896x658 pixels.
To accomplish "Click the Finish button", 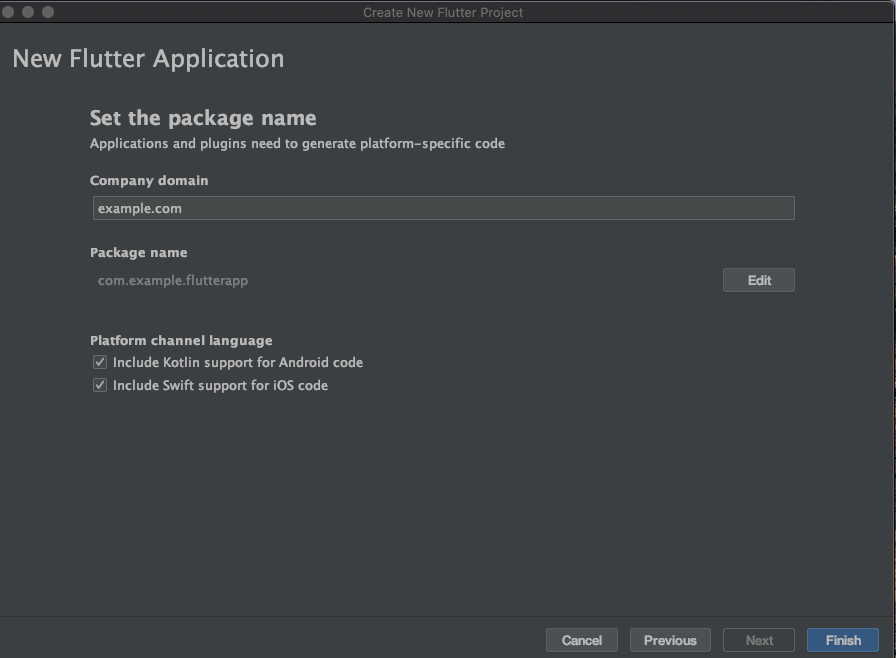I will (842, 640).
